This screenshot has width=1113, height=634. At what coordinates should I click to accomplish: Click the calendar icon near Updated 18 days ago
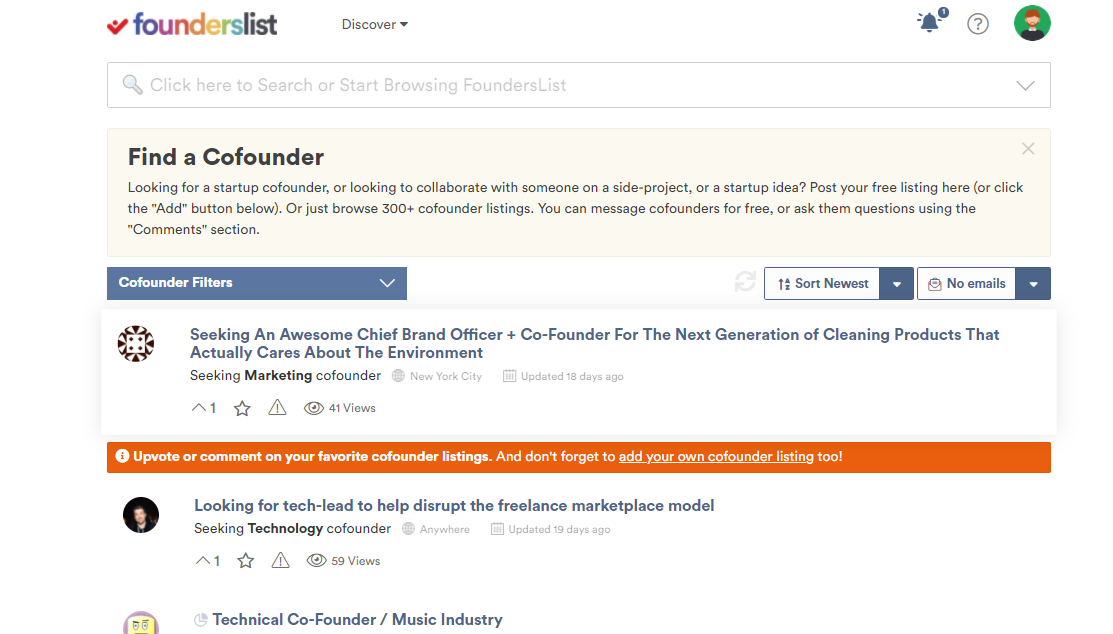point(510,375)
